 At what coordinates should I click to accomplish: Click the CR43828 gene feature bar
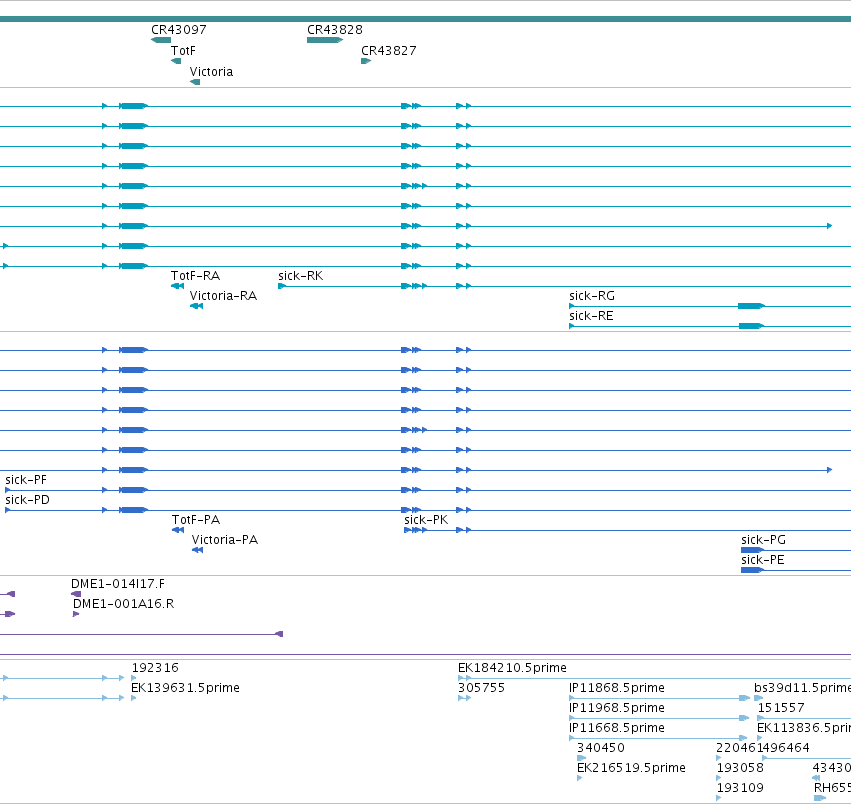(325, 40)
